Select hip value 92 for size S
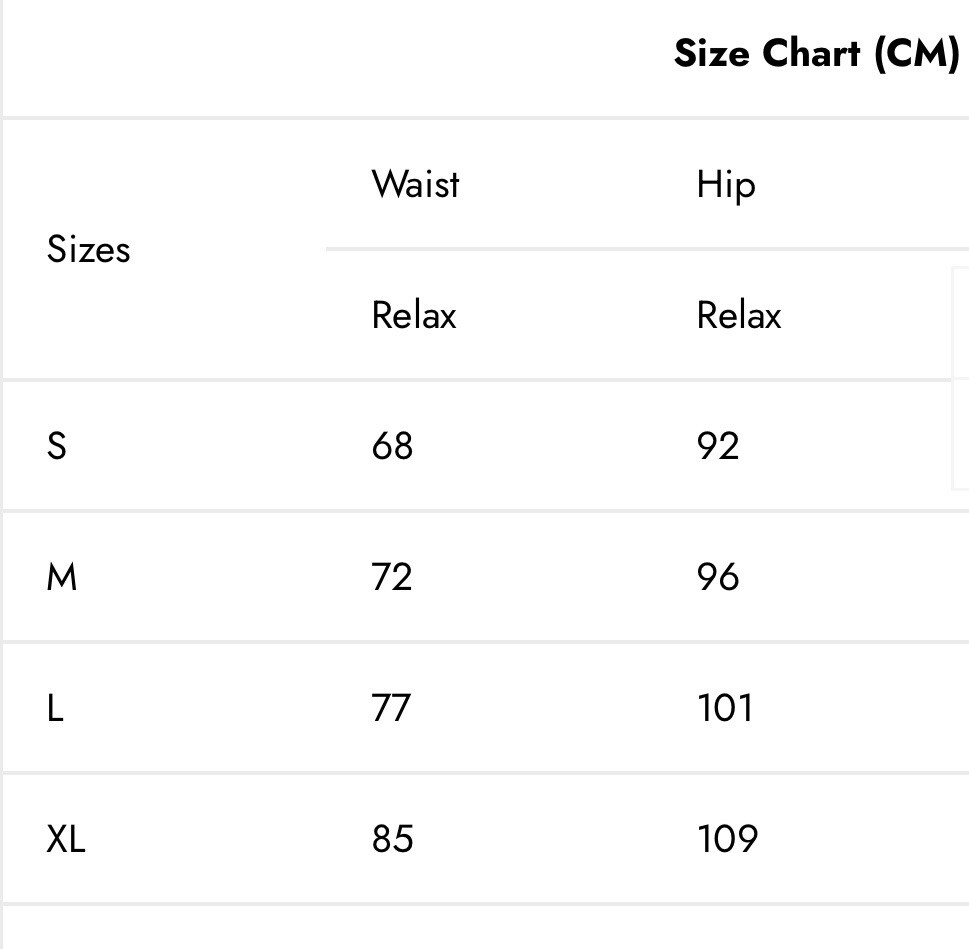The image size is (969, 949). [717, 445]
